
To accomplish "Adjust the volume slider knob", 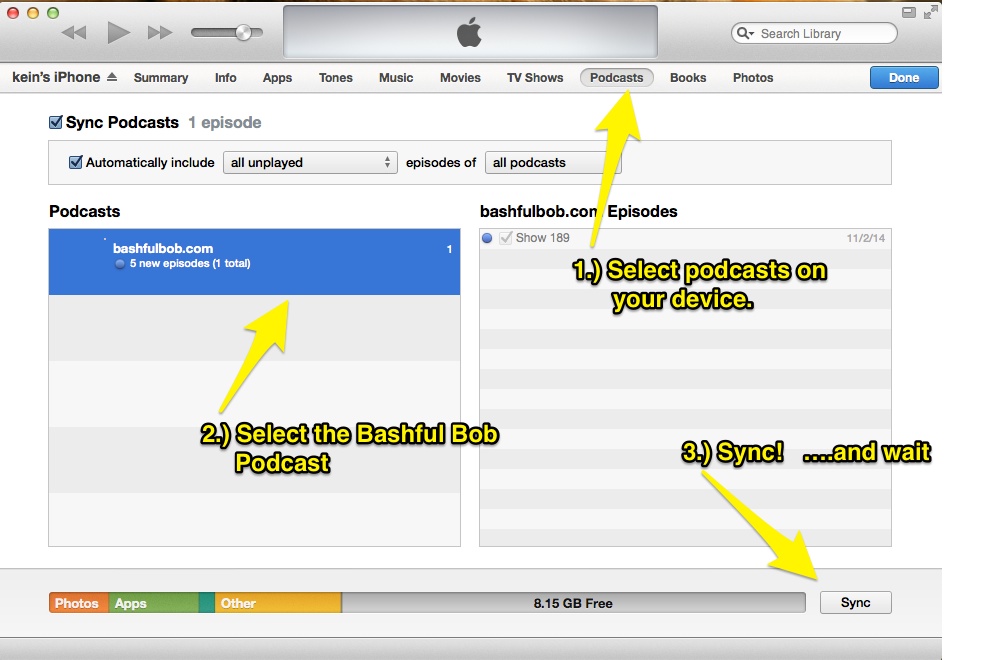I will pos(244,33).
